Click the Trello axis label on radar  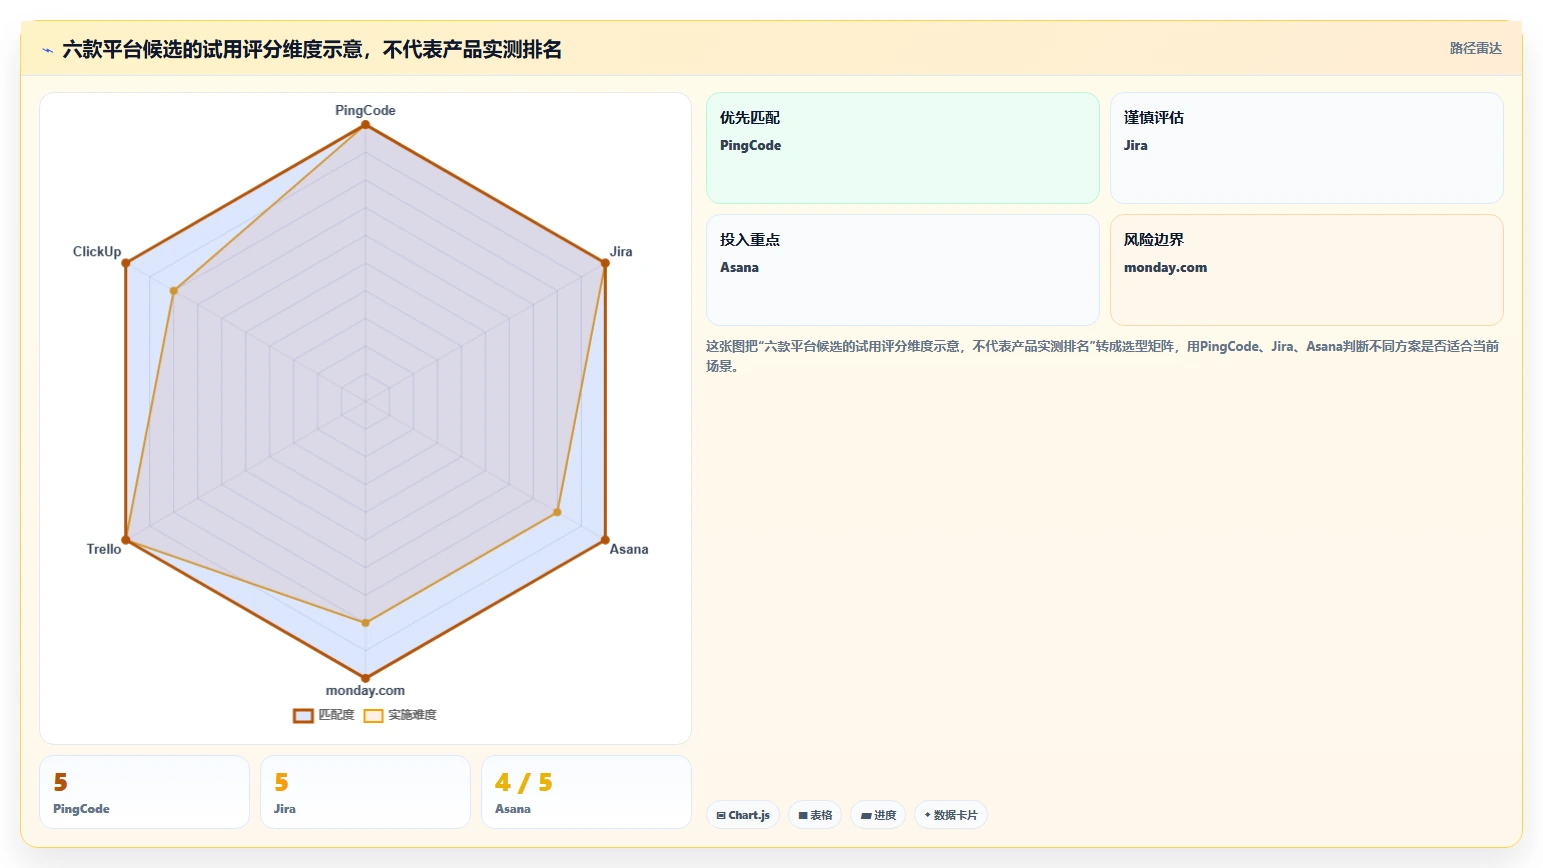[x=104, y=549]
